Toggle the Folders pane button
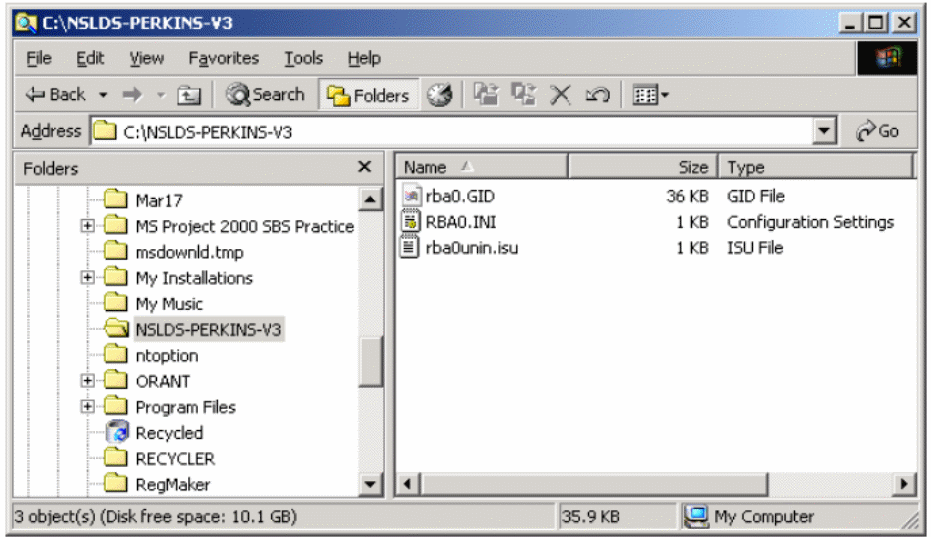The image size is (931, 537). click(x=368, y=95)
